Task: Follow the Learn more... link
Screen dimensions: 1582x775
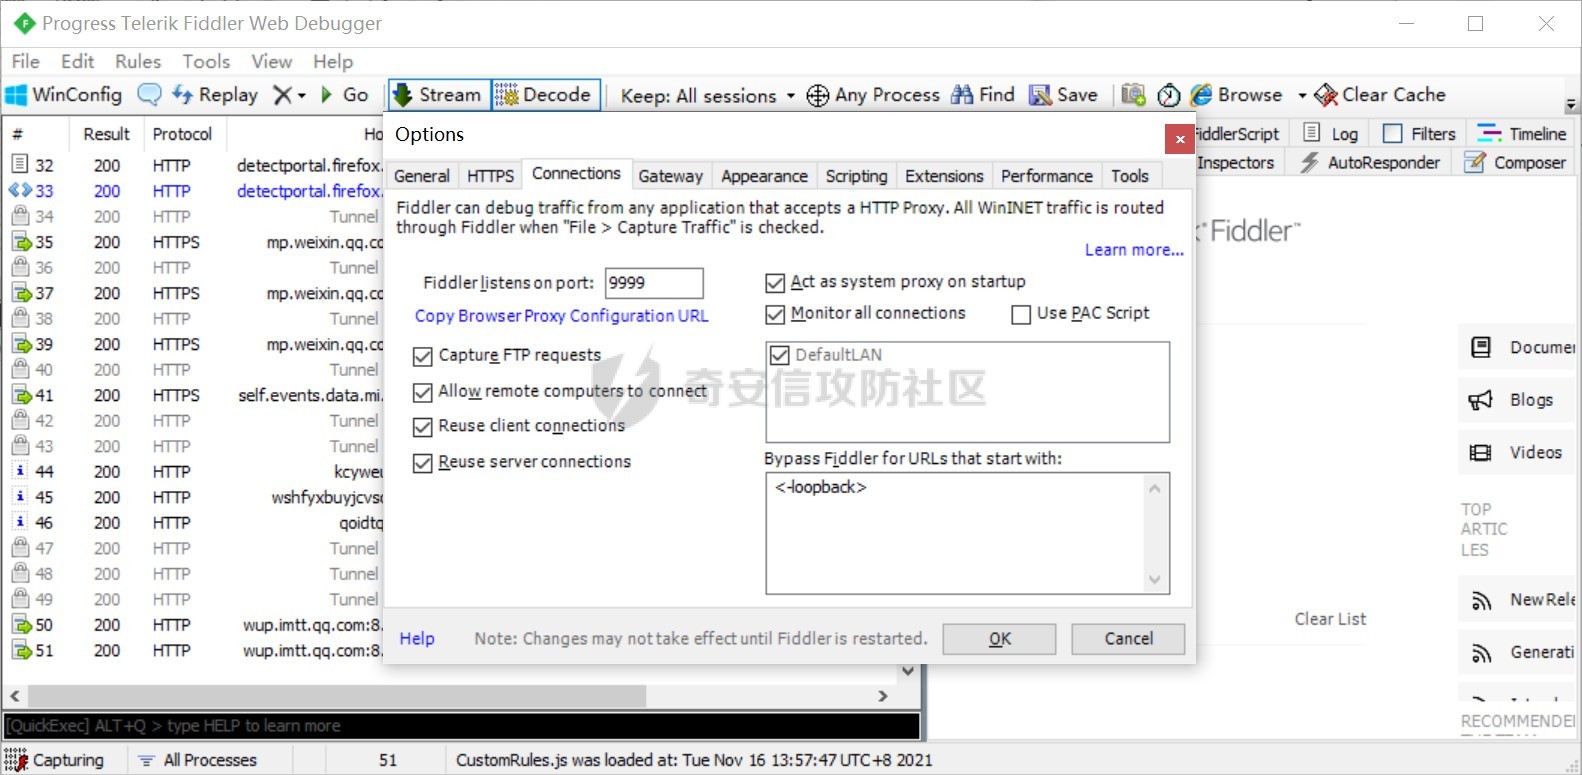Action: click(x=1134, y=250)
